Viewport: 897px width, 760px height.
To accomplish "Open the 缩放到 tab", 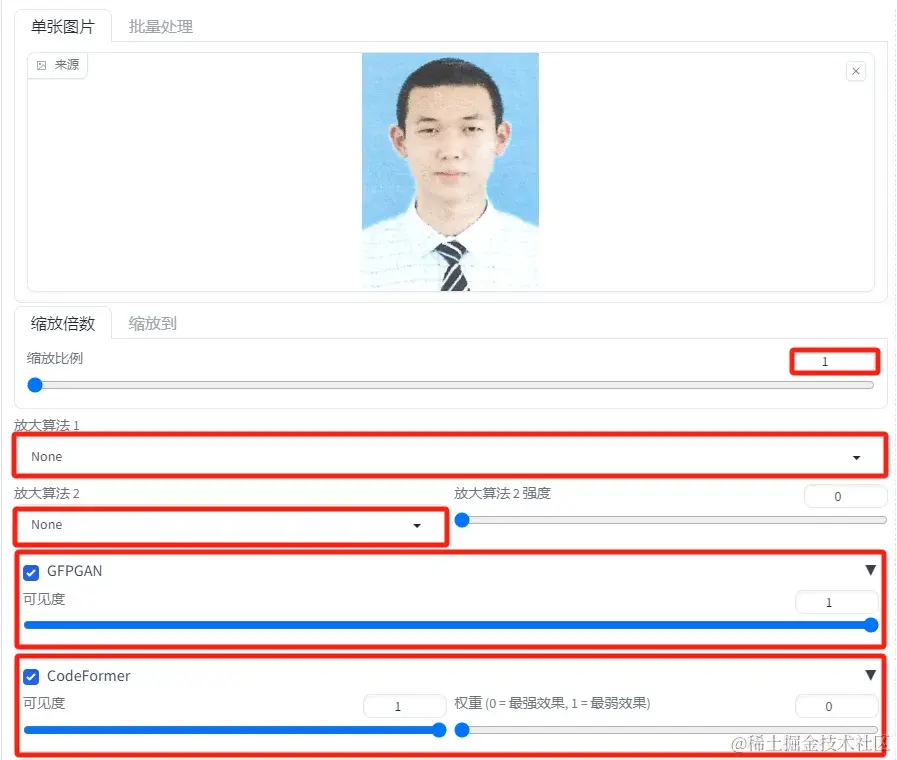I will (152, 323).
